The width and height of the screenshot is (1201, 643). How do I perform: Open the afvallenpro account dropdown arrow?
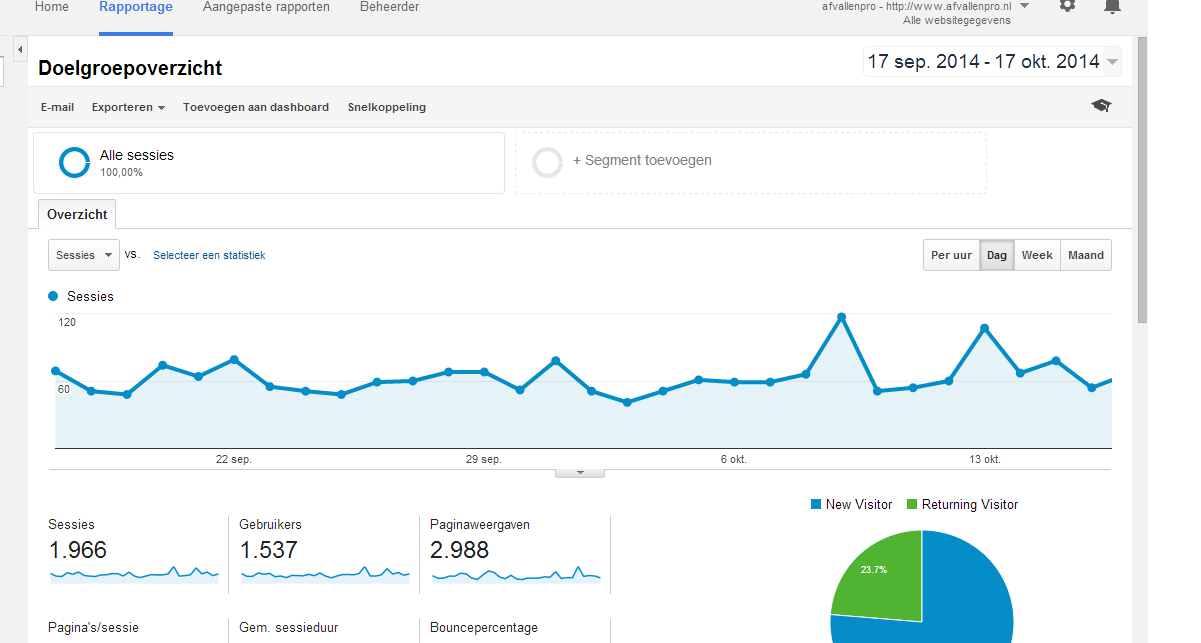click(1024, 5)
